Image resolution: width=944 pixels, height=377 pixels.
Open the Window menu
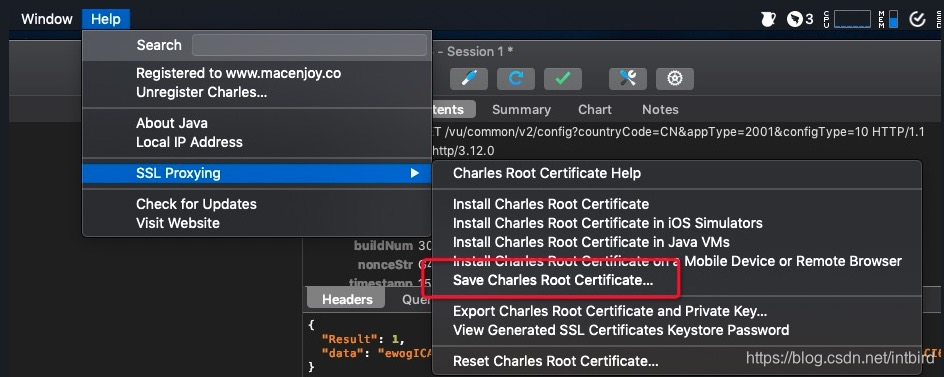tap(46, 19)
